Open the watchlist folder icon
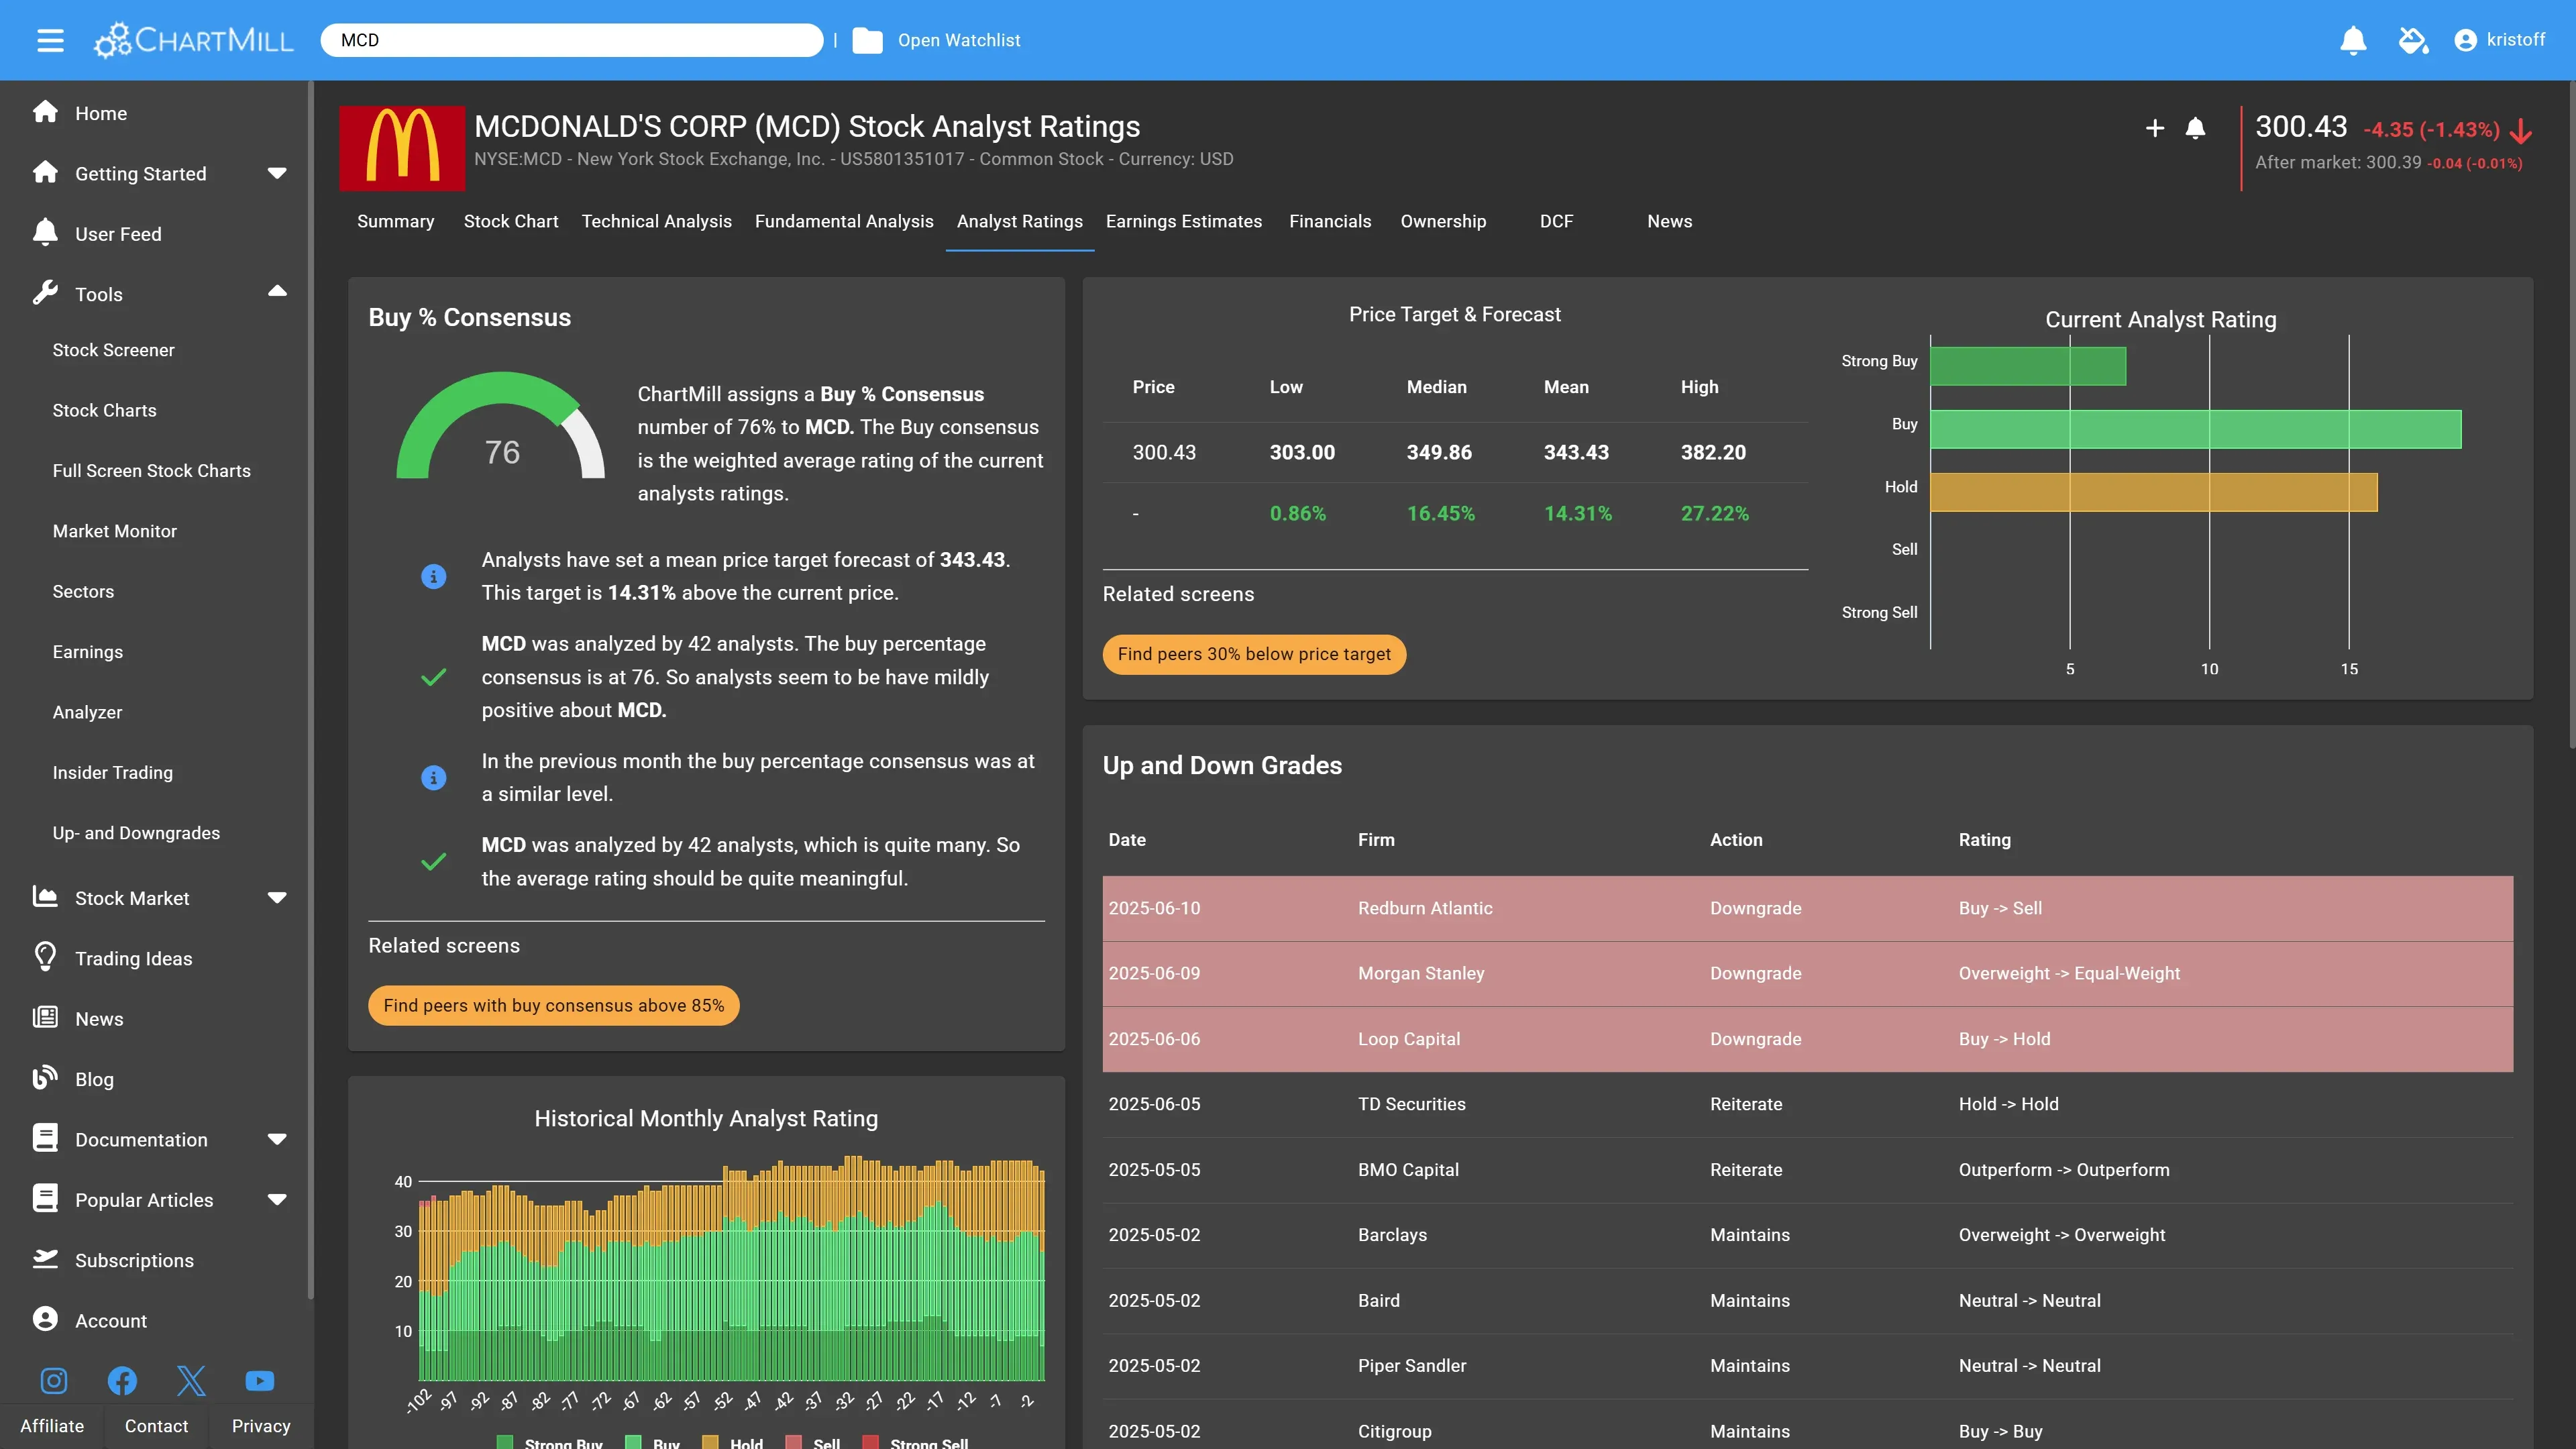Screen dimensions: 2576x1449 click(867, 40)
